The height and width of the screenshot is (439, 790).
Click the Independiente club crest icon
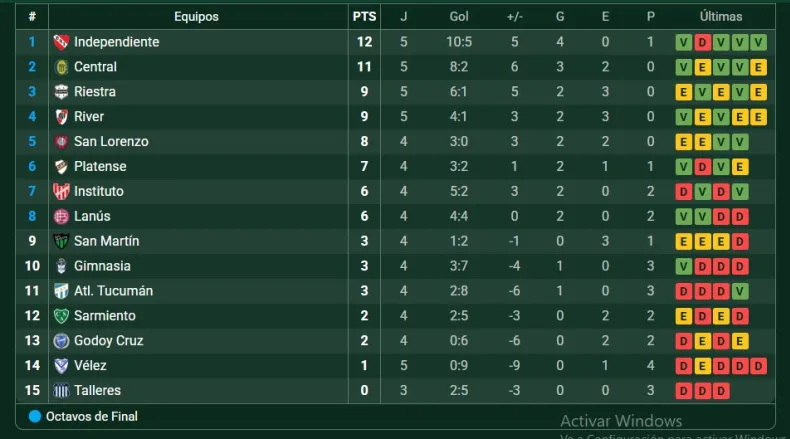tap(60, 42)
